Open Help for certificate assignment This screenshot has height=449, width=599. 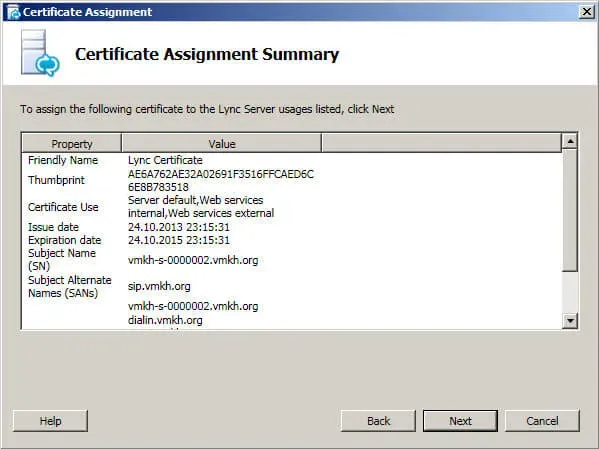click(50, 421)
